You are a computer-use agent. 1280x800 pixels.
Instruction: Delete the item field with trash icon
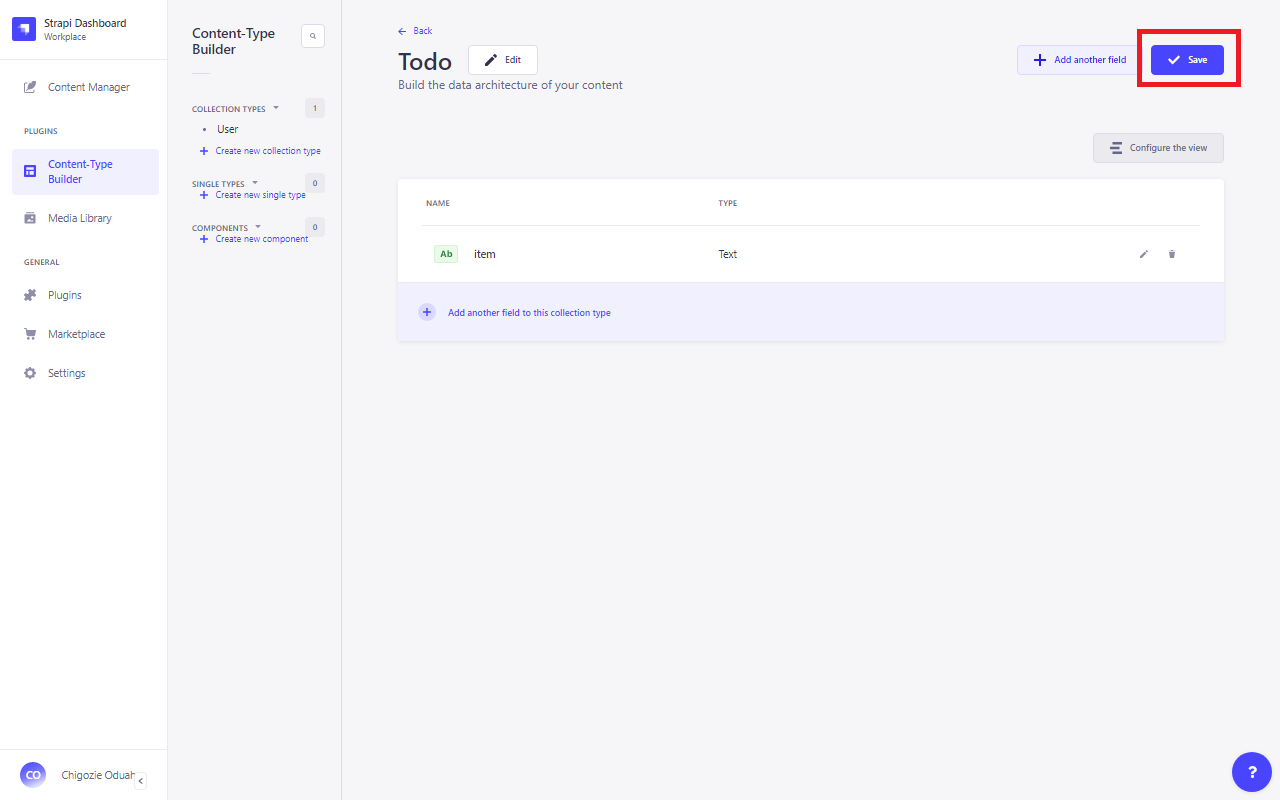tap(1172, 254)
